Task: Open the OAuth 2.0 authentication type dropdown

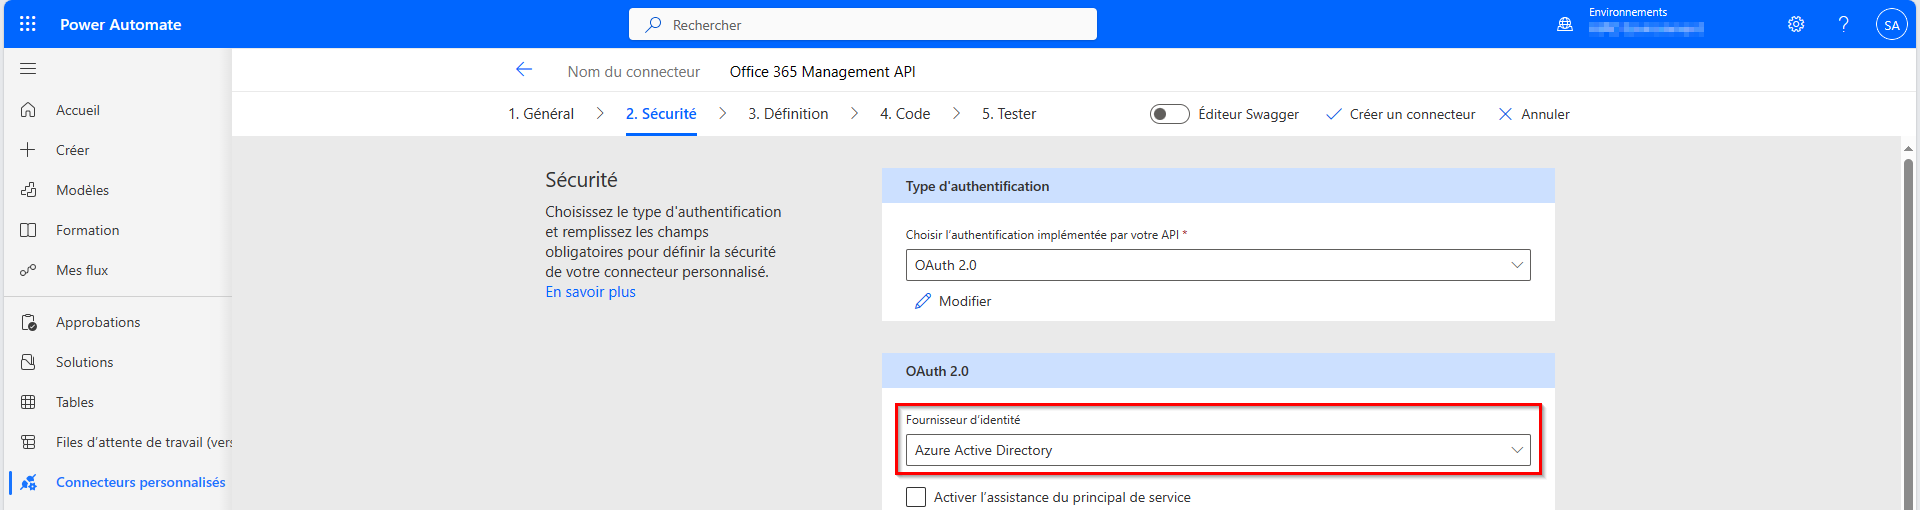Action: [1218, 265]
